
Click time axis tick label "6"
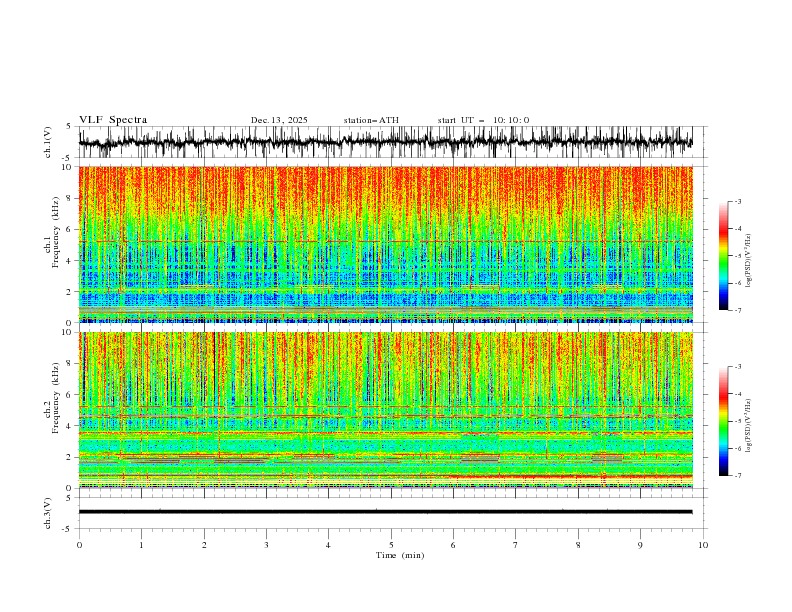pos(454,545)
